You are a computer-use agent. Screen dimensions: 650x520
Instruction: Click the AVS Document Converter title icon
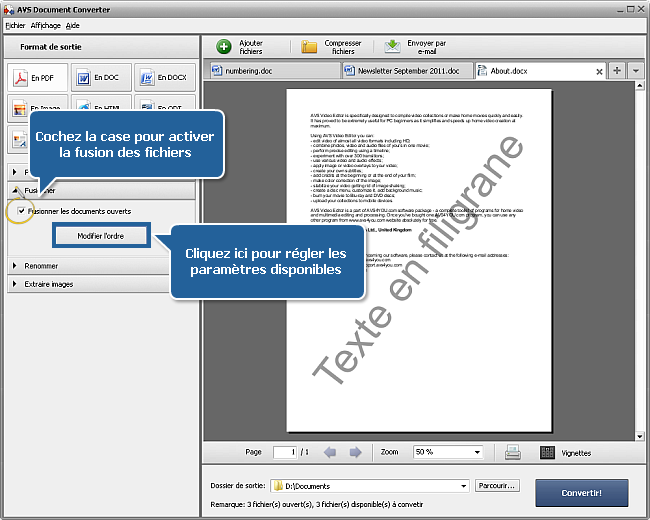pos(9,10)
